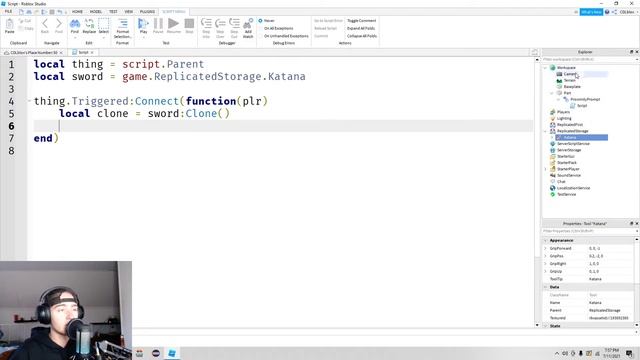This screenshot has width=640, height=360.
Task: Click the ToolTip value Katana field
Action: 610,279
